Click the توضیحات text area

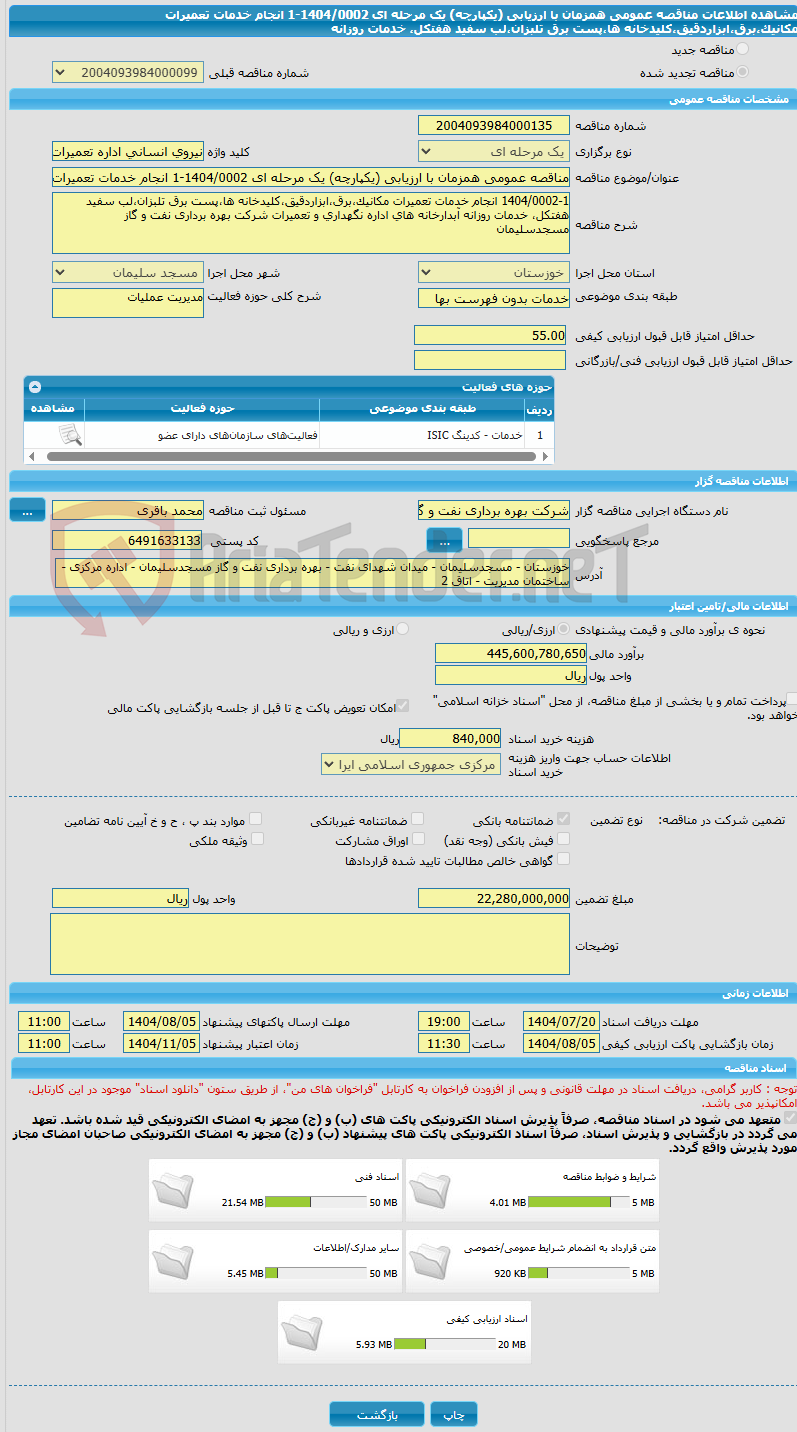click(311, 944)
